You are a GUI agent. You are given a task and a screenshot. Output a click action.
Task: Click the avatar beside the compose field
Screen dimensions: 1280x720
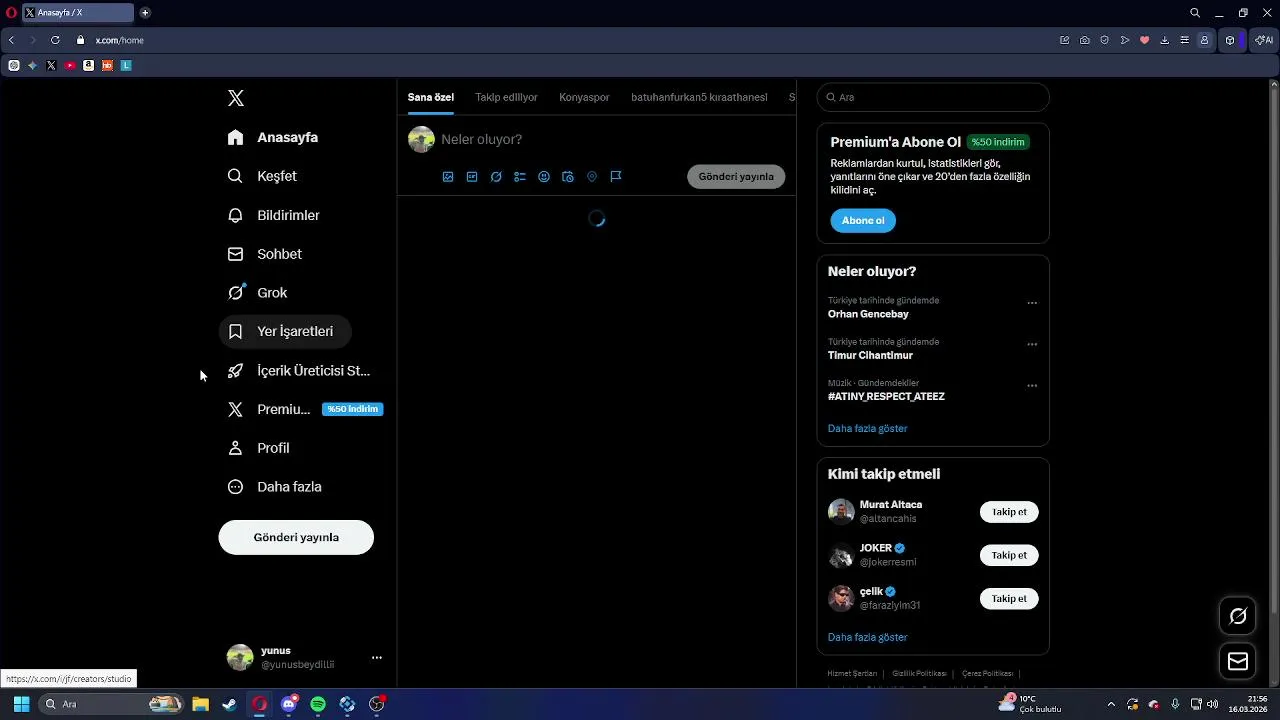421,139
